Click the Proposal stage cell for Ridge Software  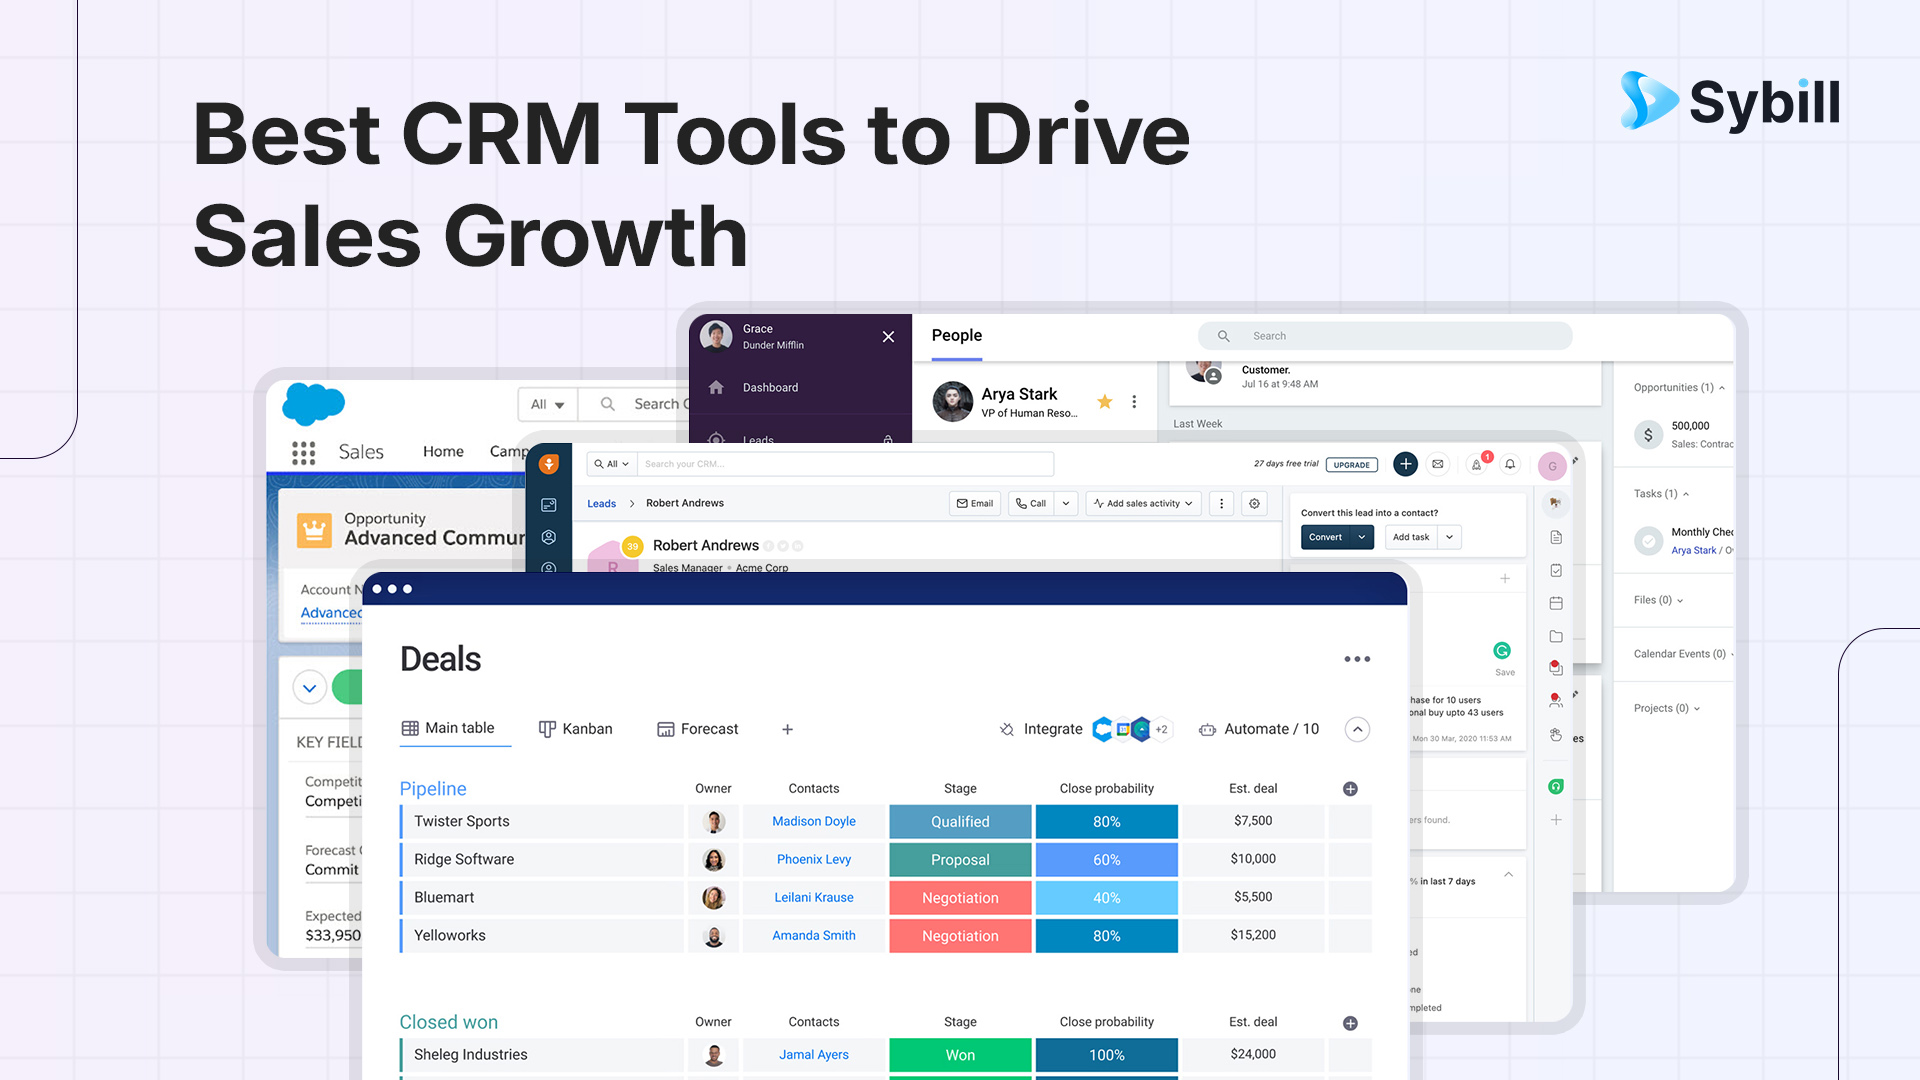[960, 860]
